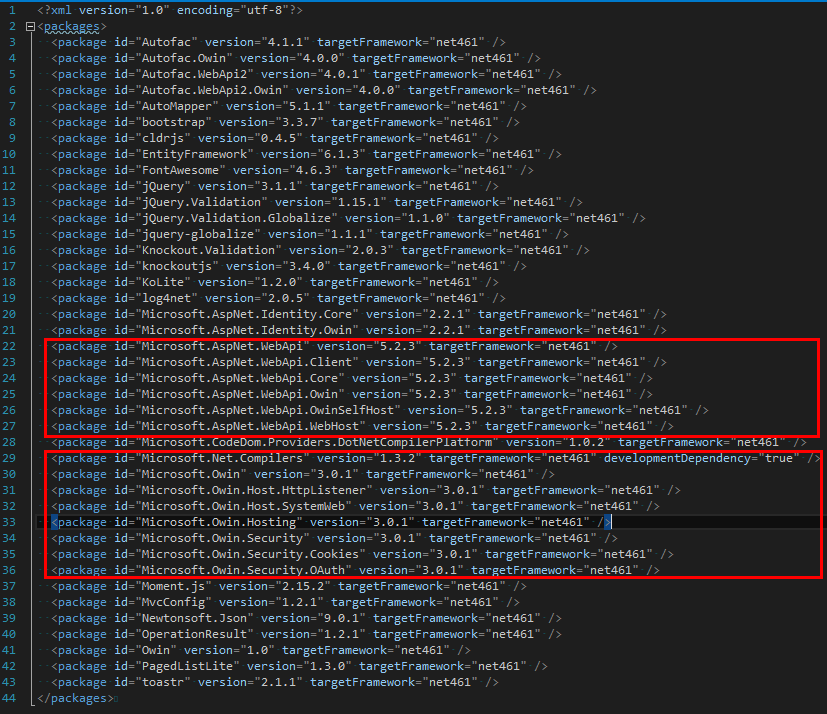Click the "EntityFramework" package id
The width and height of the screenshot is (827, 714).
(x=195, y=154)
